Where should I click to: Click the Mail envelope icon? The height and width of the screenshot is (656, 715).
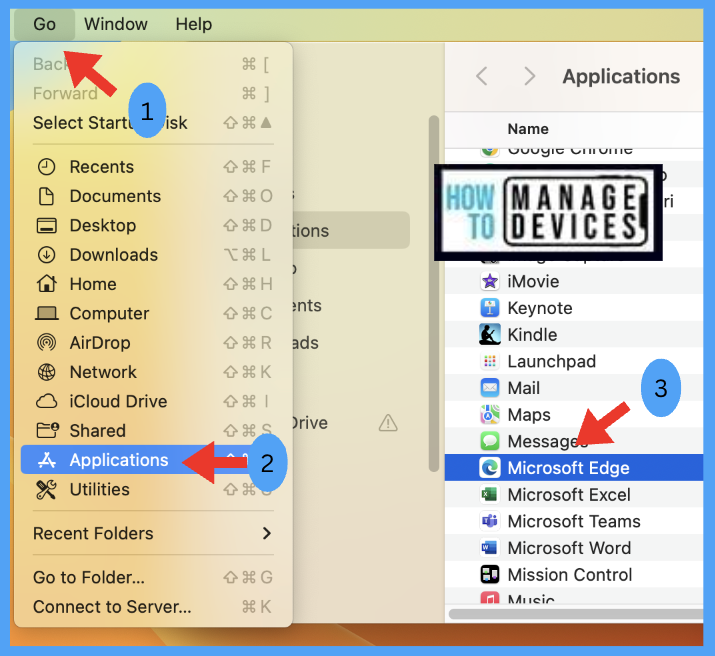490,388
